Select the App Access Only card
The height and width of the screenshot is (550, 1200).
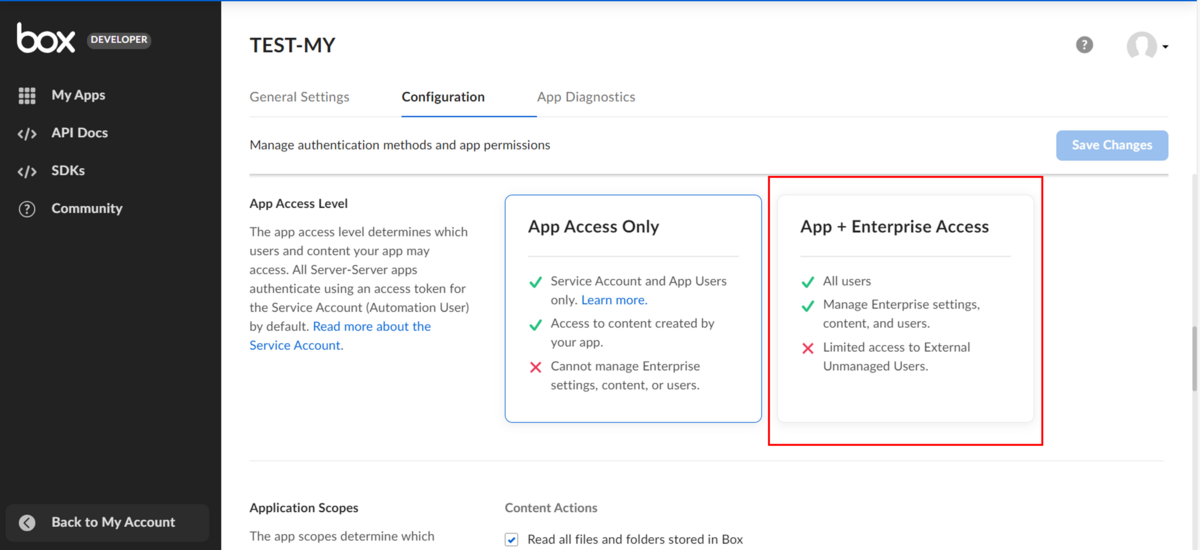(x=634, y=309)
